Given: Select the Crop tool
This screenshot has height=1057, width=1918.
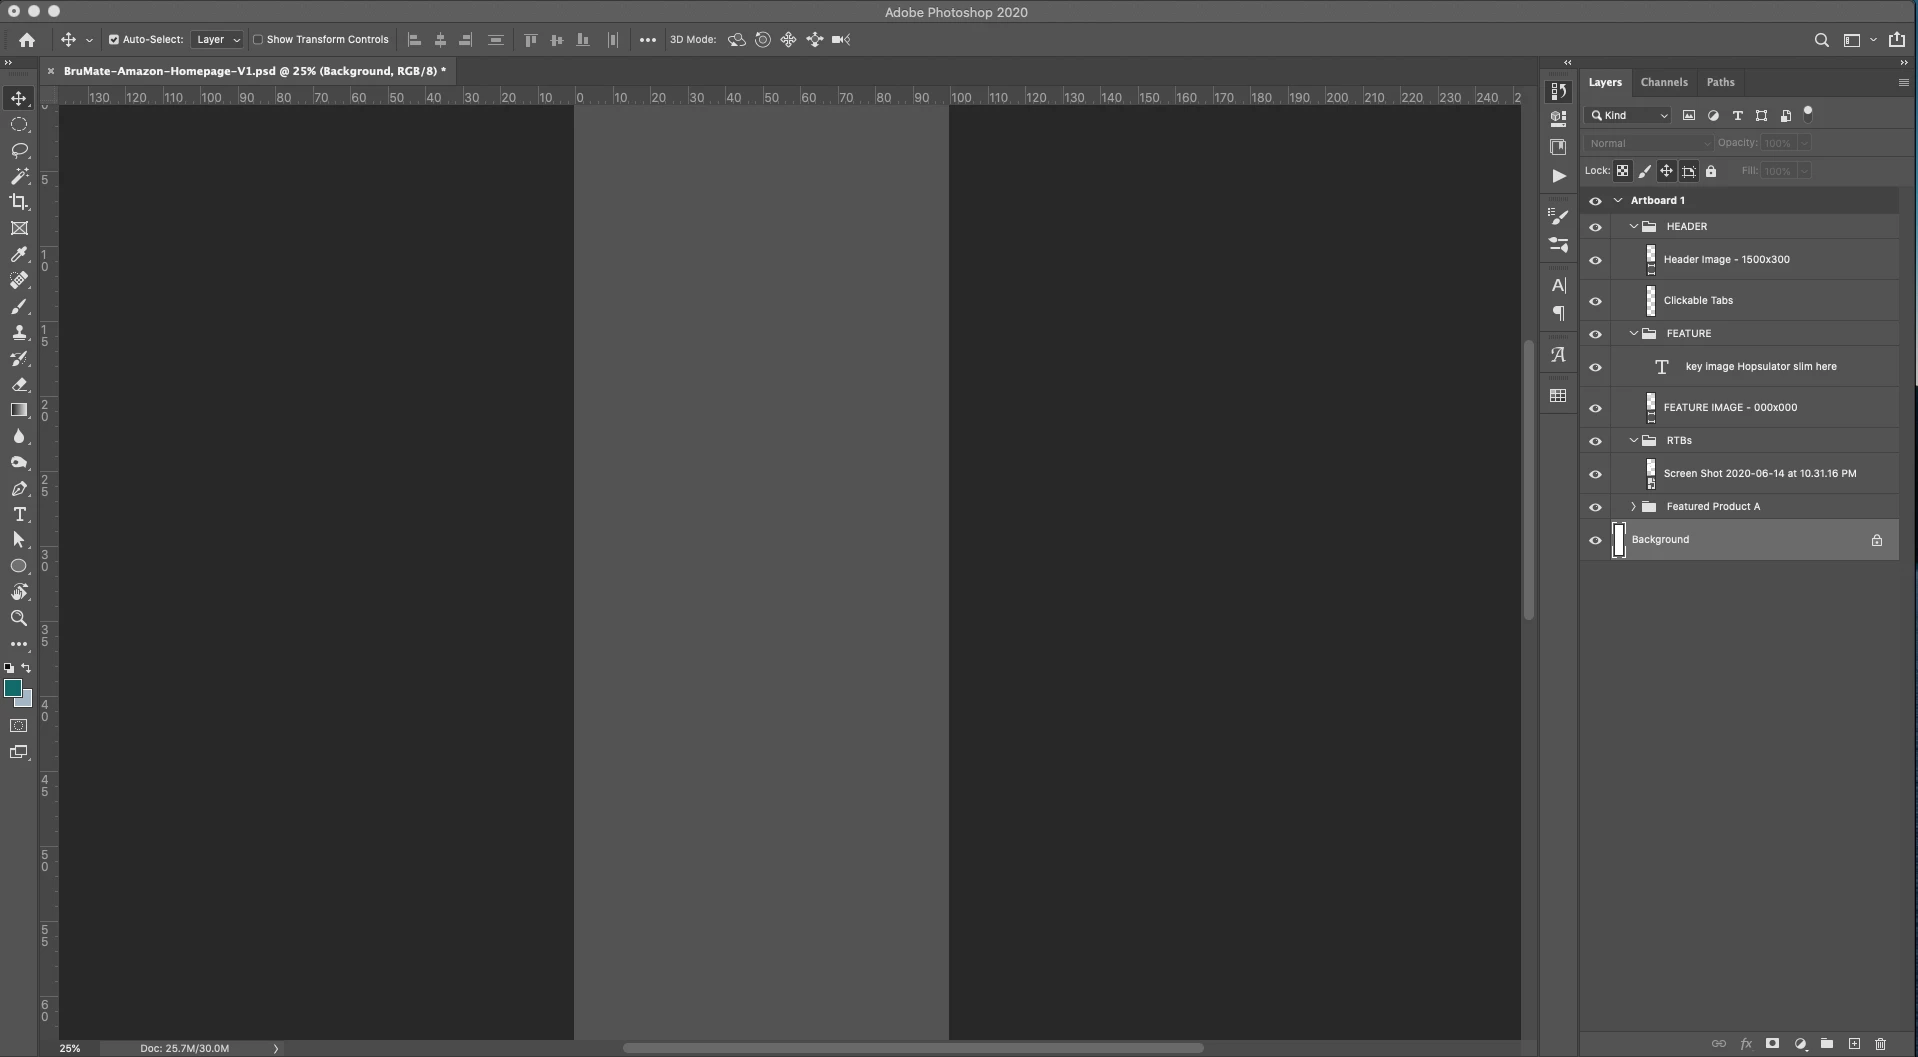Looking at the screenshot, I should (19, 202).
